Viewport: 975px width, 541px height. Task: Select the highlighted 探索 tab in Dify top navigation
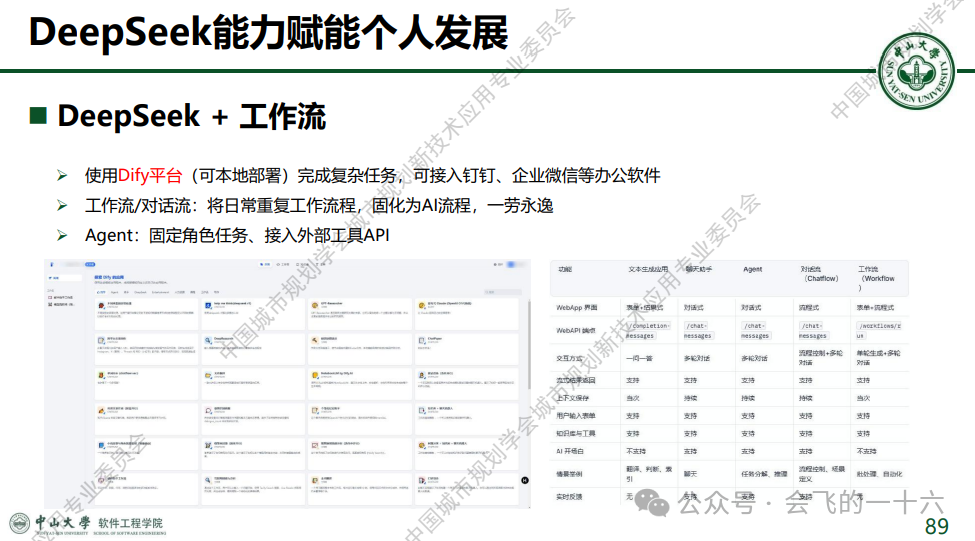[x=265, y=264]
